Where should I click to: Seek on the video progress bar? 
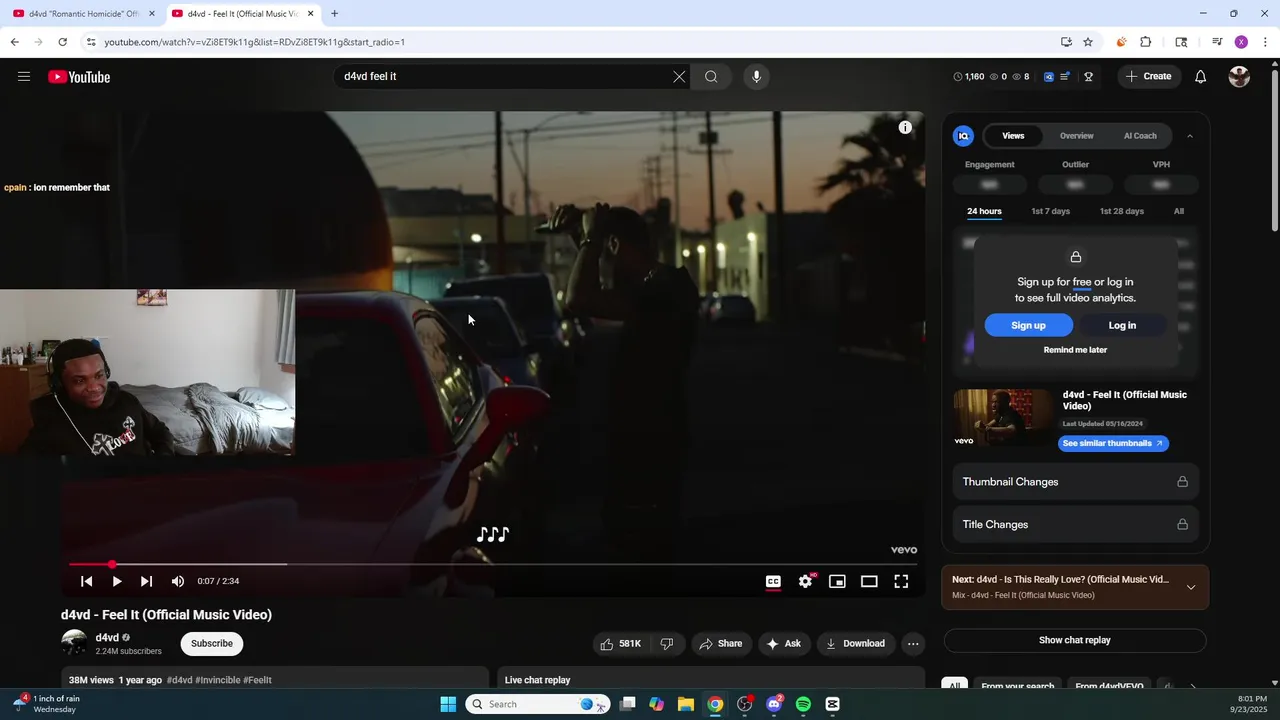click(x=493, y=565)
